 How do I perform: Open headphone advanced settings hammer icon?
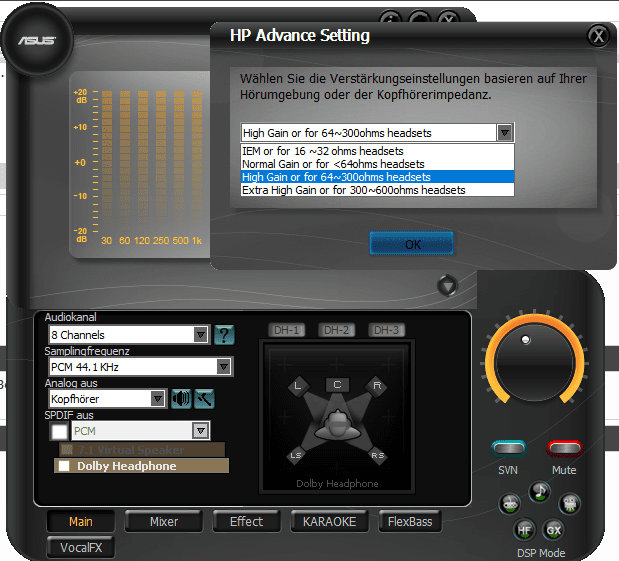204,399
